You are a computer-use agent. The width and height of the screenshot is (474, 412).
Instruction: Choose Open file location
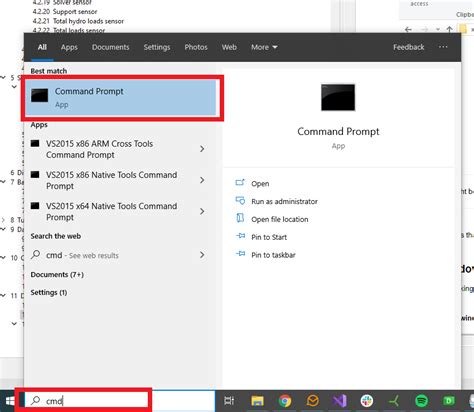click(280, 219)
